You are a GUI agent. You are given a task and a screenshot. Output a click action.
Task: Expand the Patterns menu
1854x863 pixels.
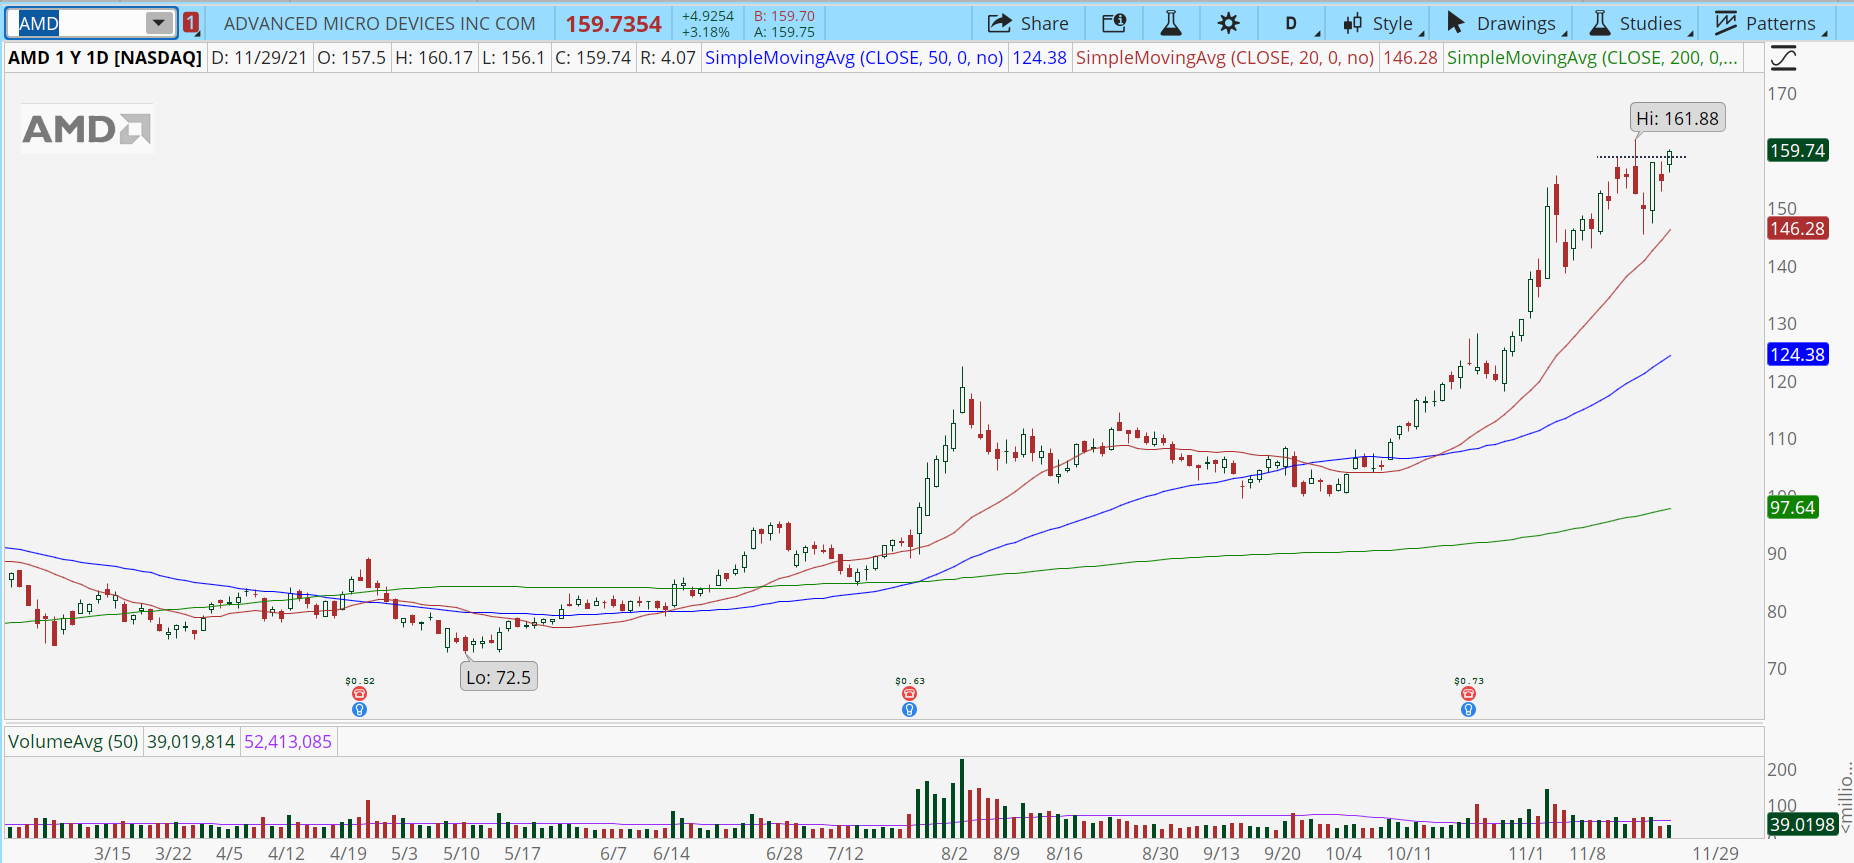(1771, 23)
